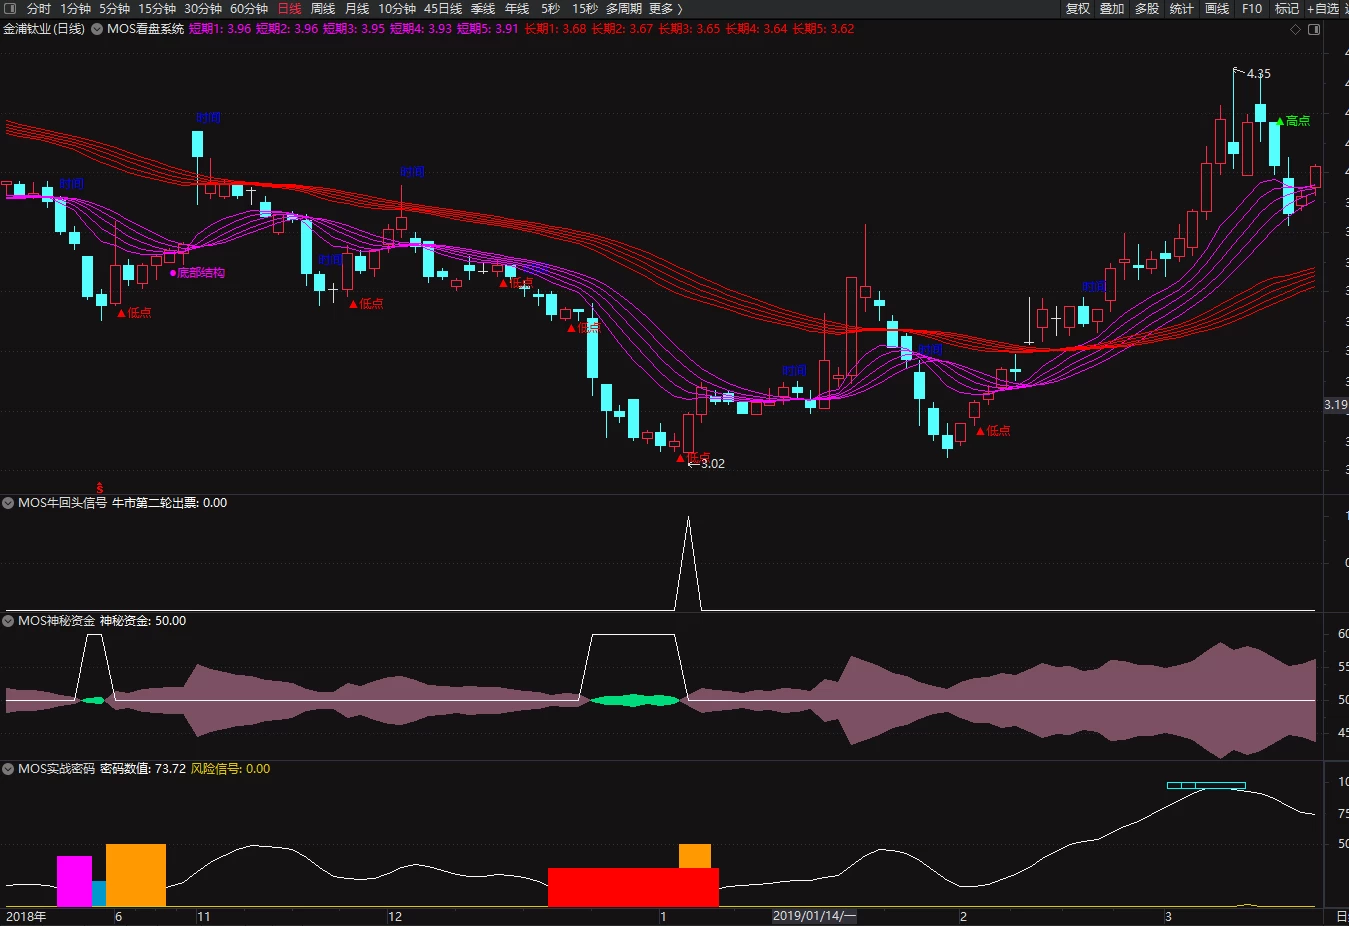The image size is (1349, 926).
Task: Open the MOS神秘资金 indicator dropdown
Action: (x=9, y=621)
